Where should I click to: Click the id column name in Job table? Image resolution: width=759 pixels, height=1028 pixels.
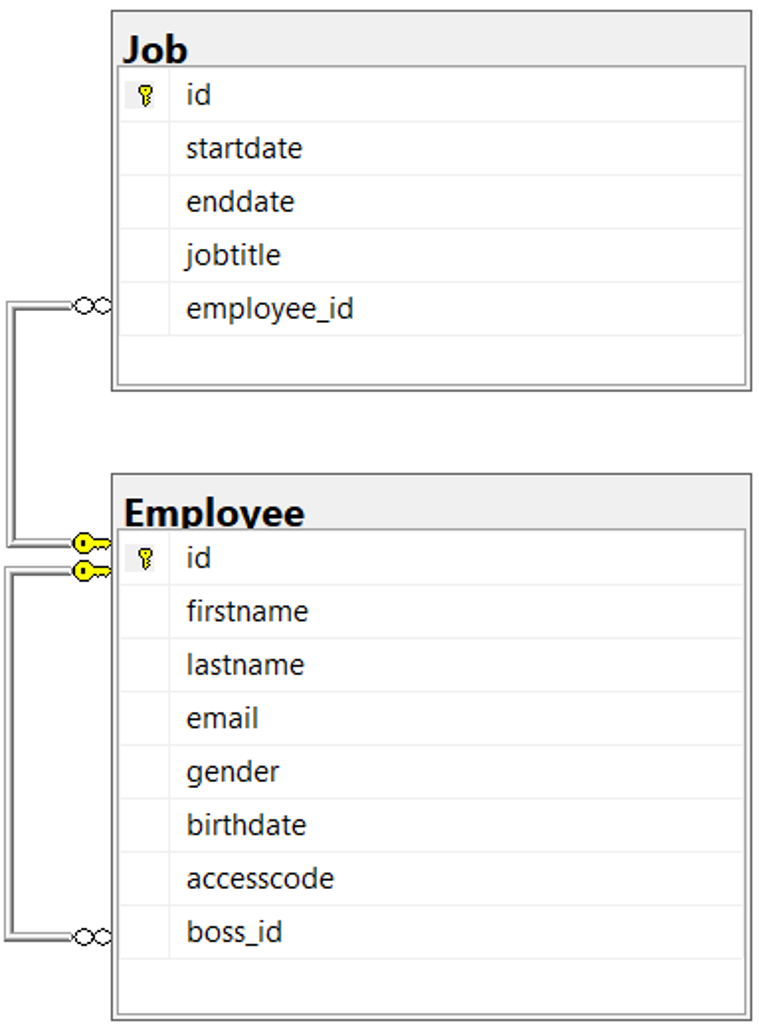pyautogui.click(x=198, y=95)
